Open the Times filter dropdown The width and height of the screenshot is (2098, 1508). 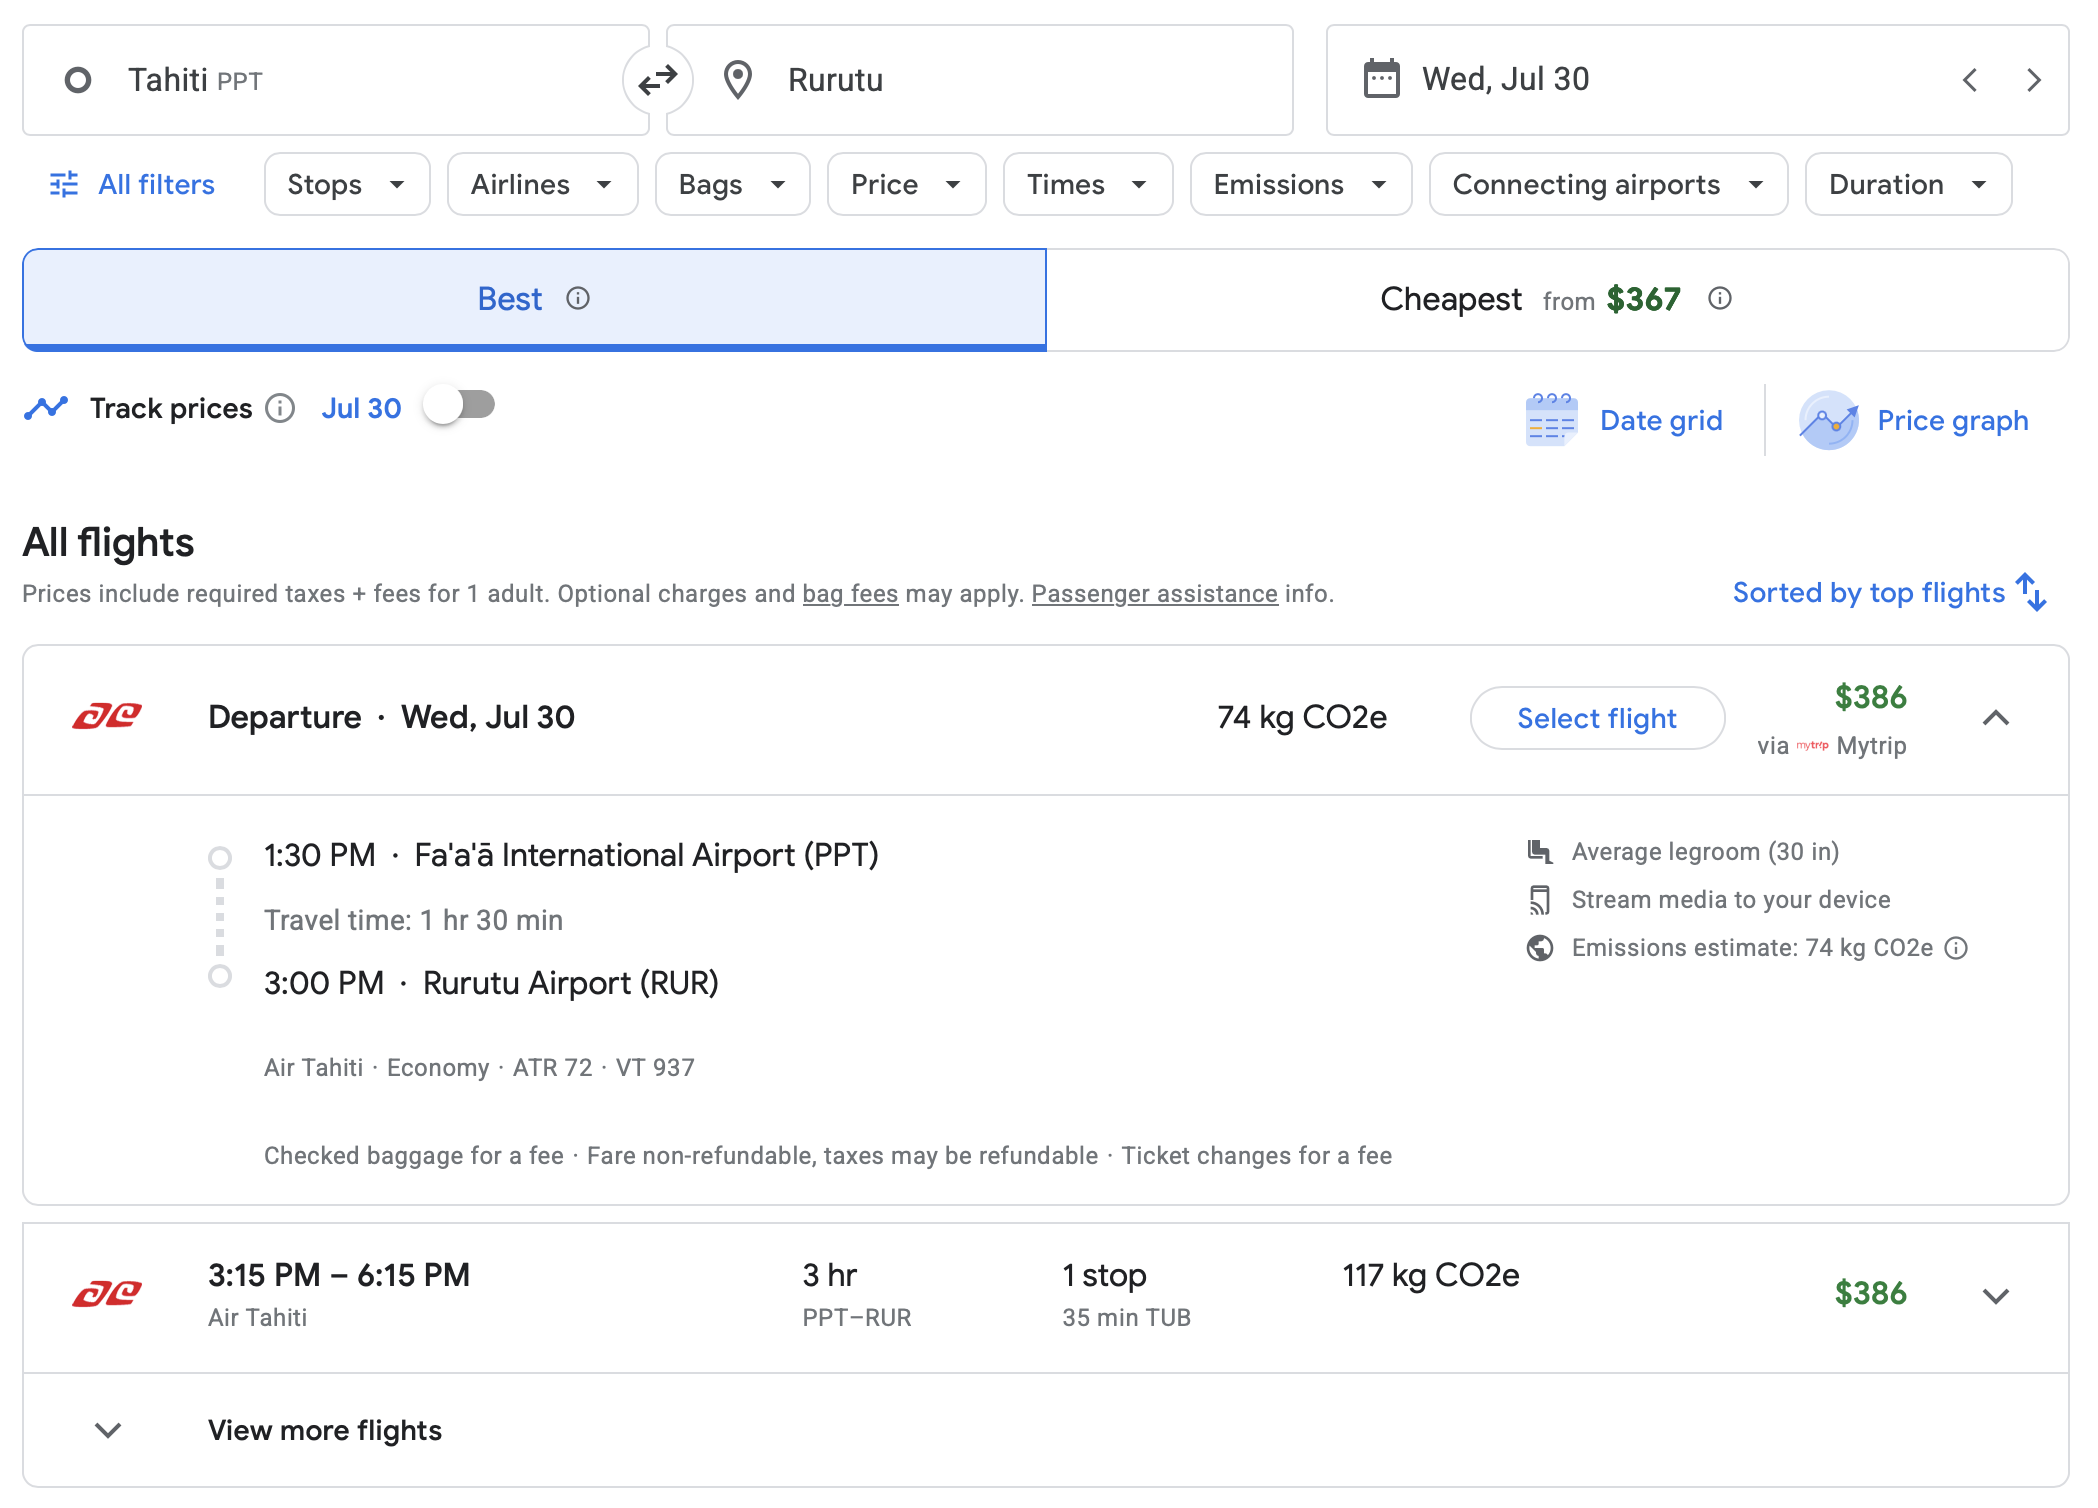point(1087,184)
